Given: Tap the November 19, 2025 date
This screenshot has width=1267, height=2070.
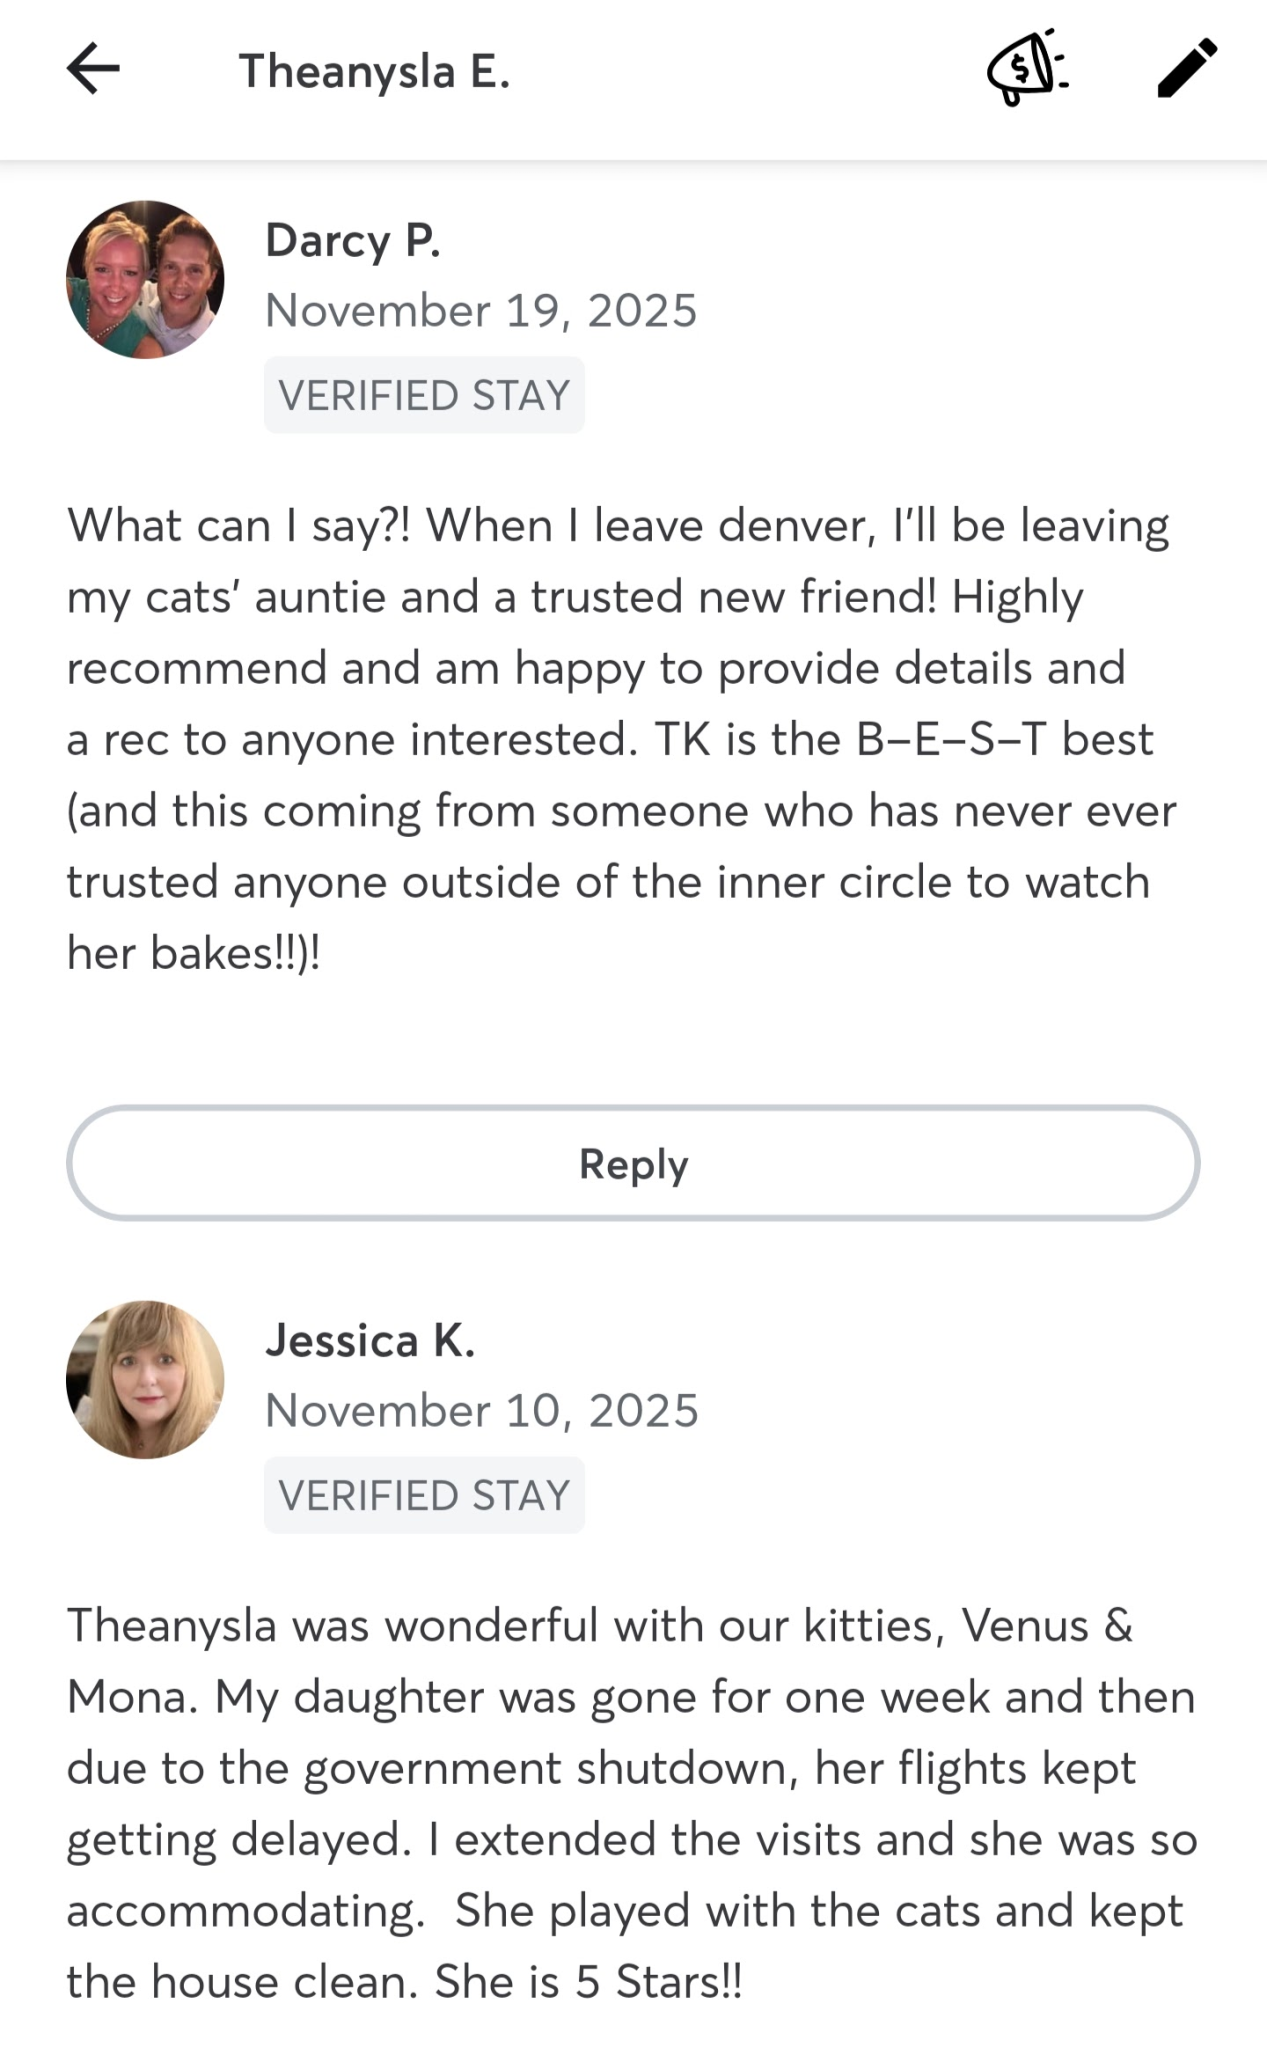Looking at the screenshot, I should [481, 311].
